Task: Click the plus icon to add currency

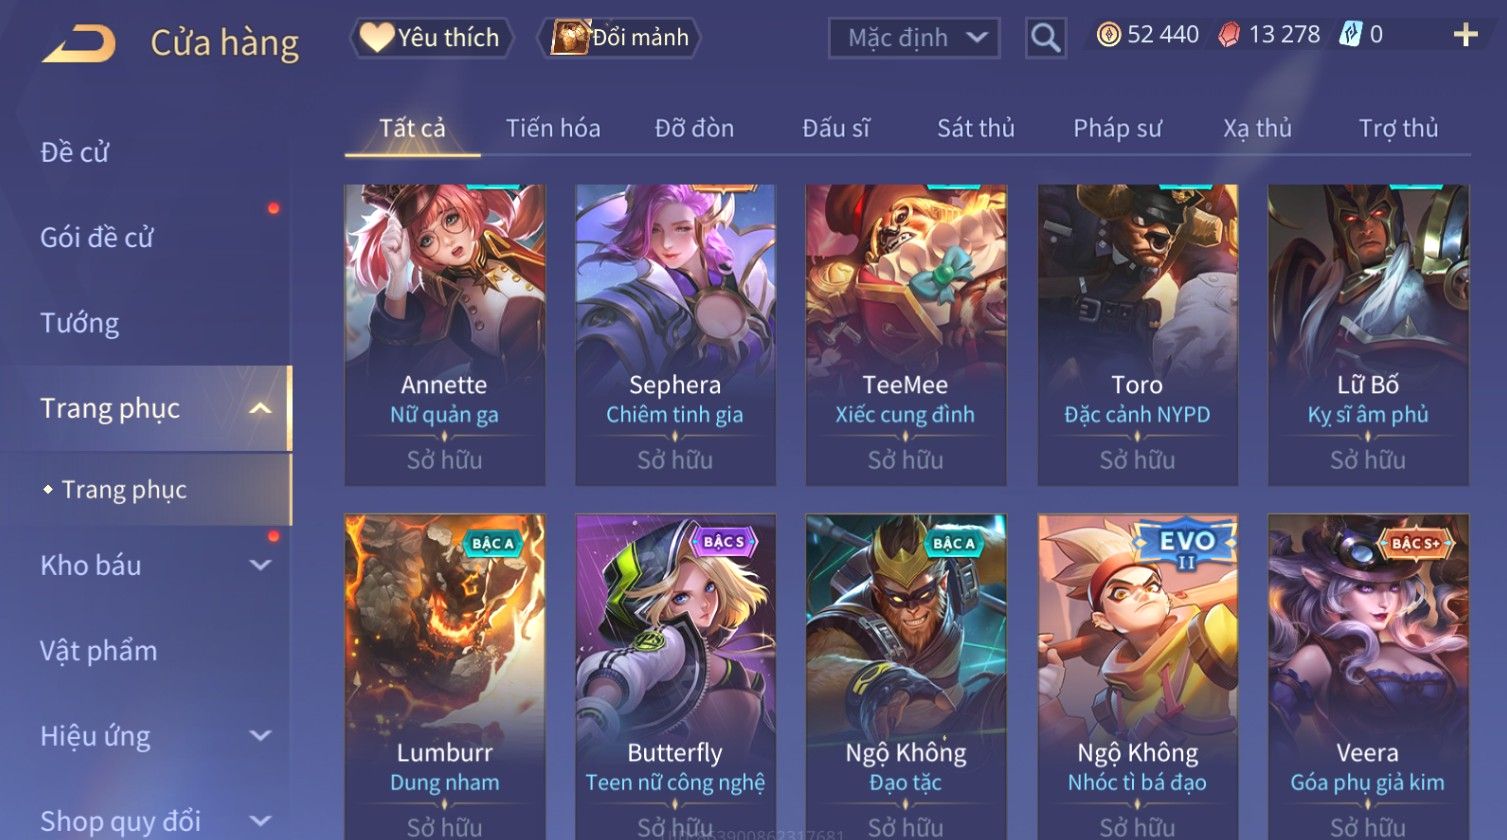Action: pos(1465,35)
